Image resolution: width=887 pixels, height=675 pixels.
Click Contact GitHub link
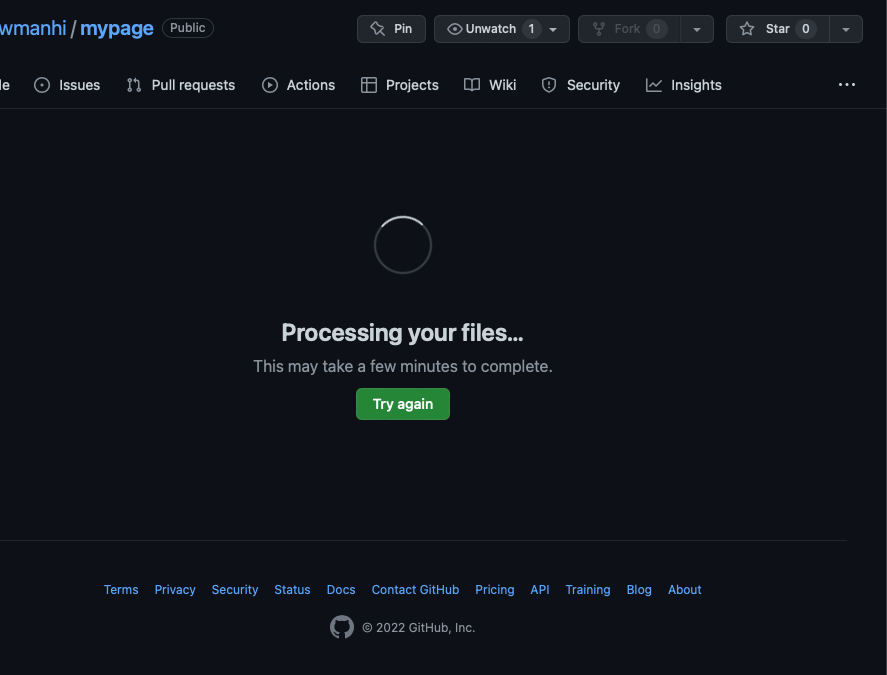(415, 590)
